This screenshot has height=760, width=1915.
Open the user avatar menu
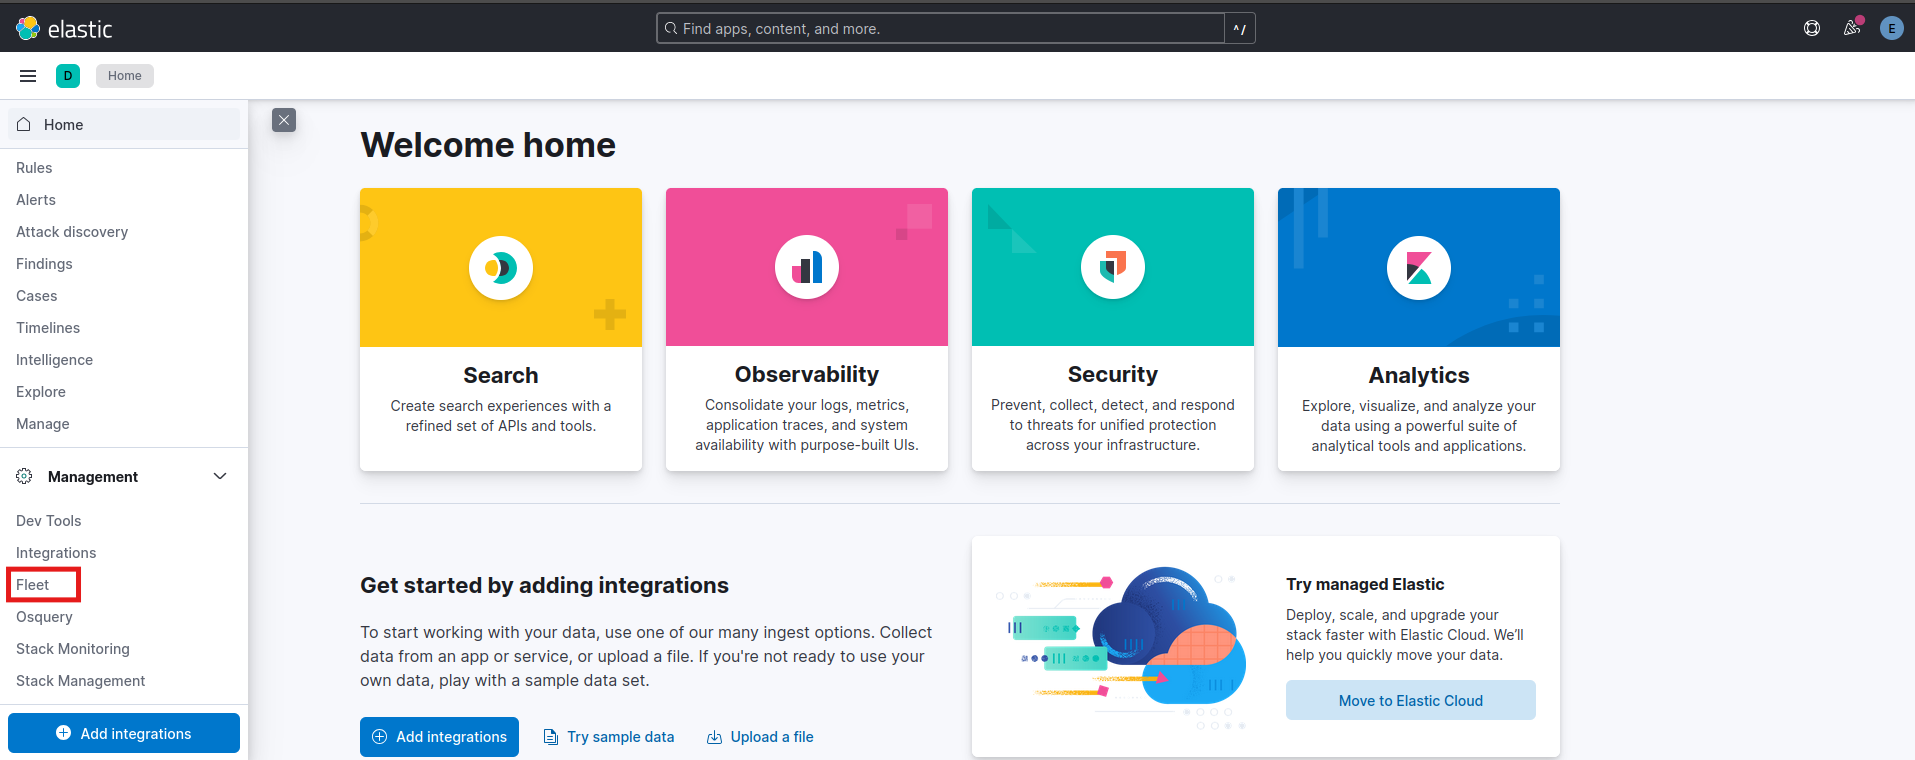[x=1890, y=28]
